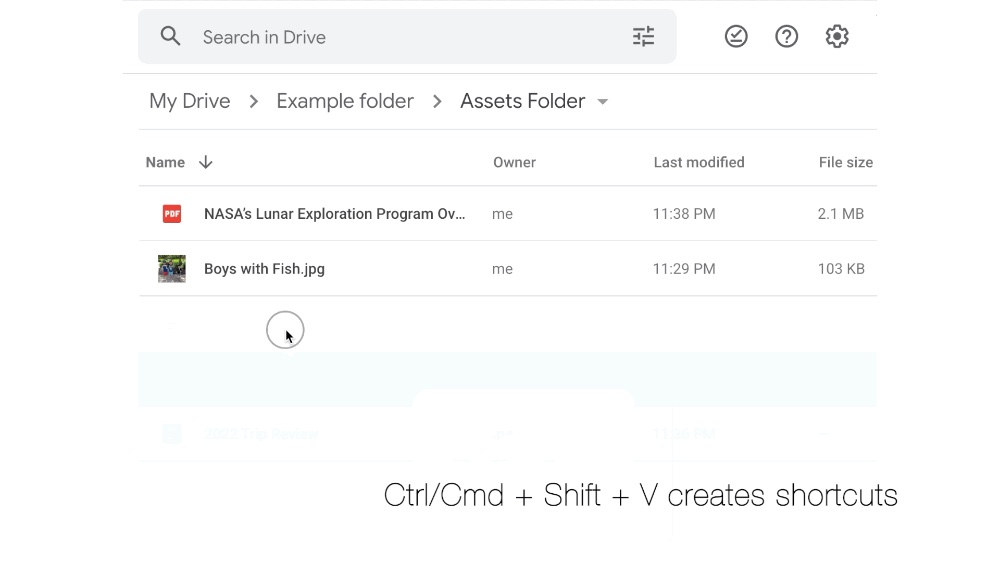
Task: Click the offline ready checkmark icon
Action: point(736,37)
